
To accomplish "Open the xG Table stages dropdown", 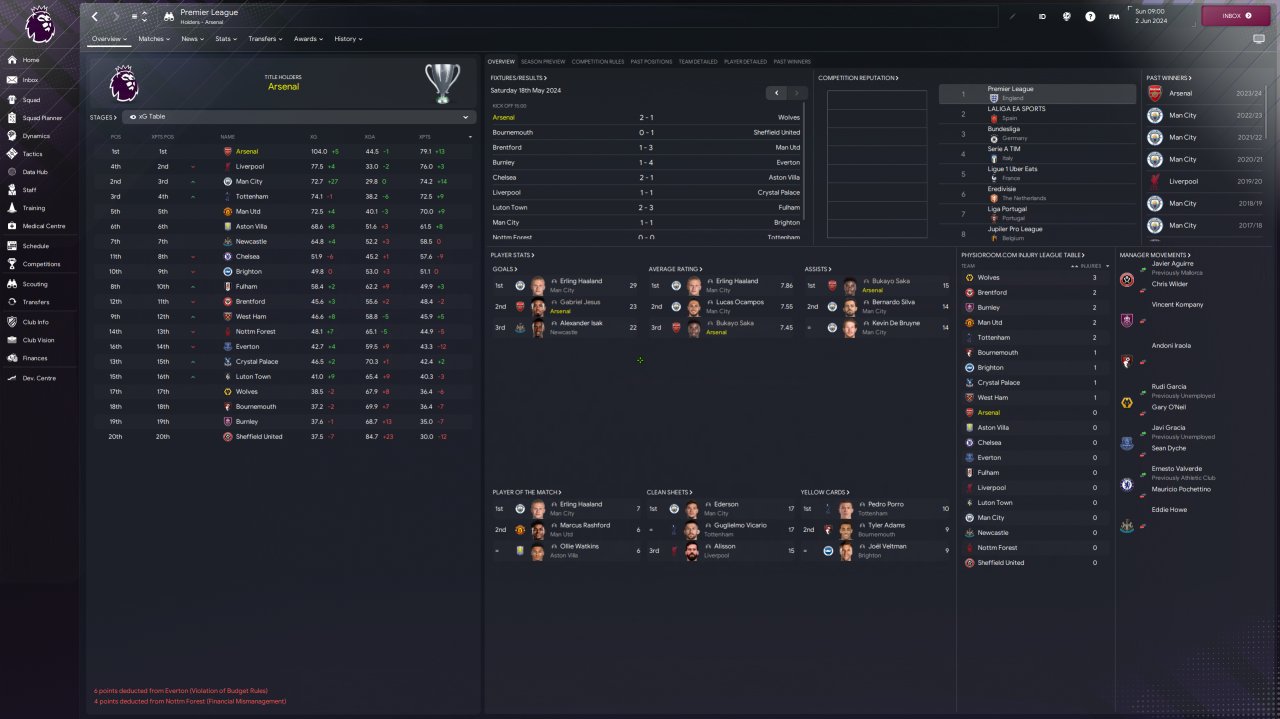I will point(298,117).
